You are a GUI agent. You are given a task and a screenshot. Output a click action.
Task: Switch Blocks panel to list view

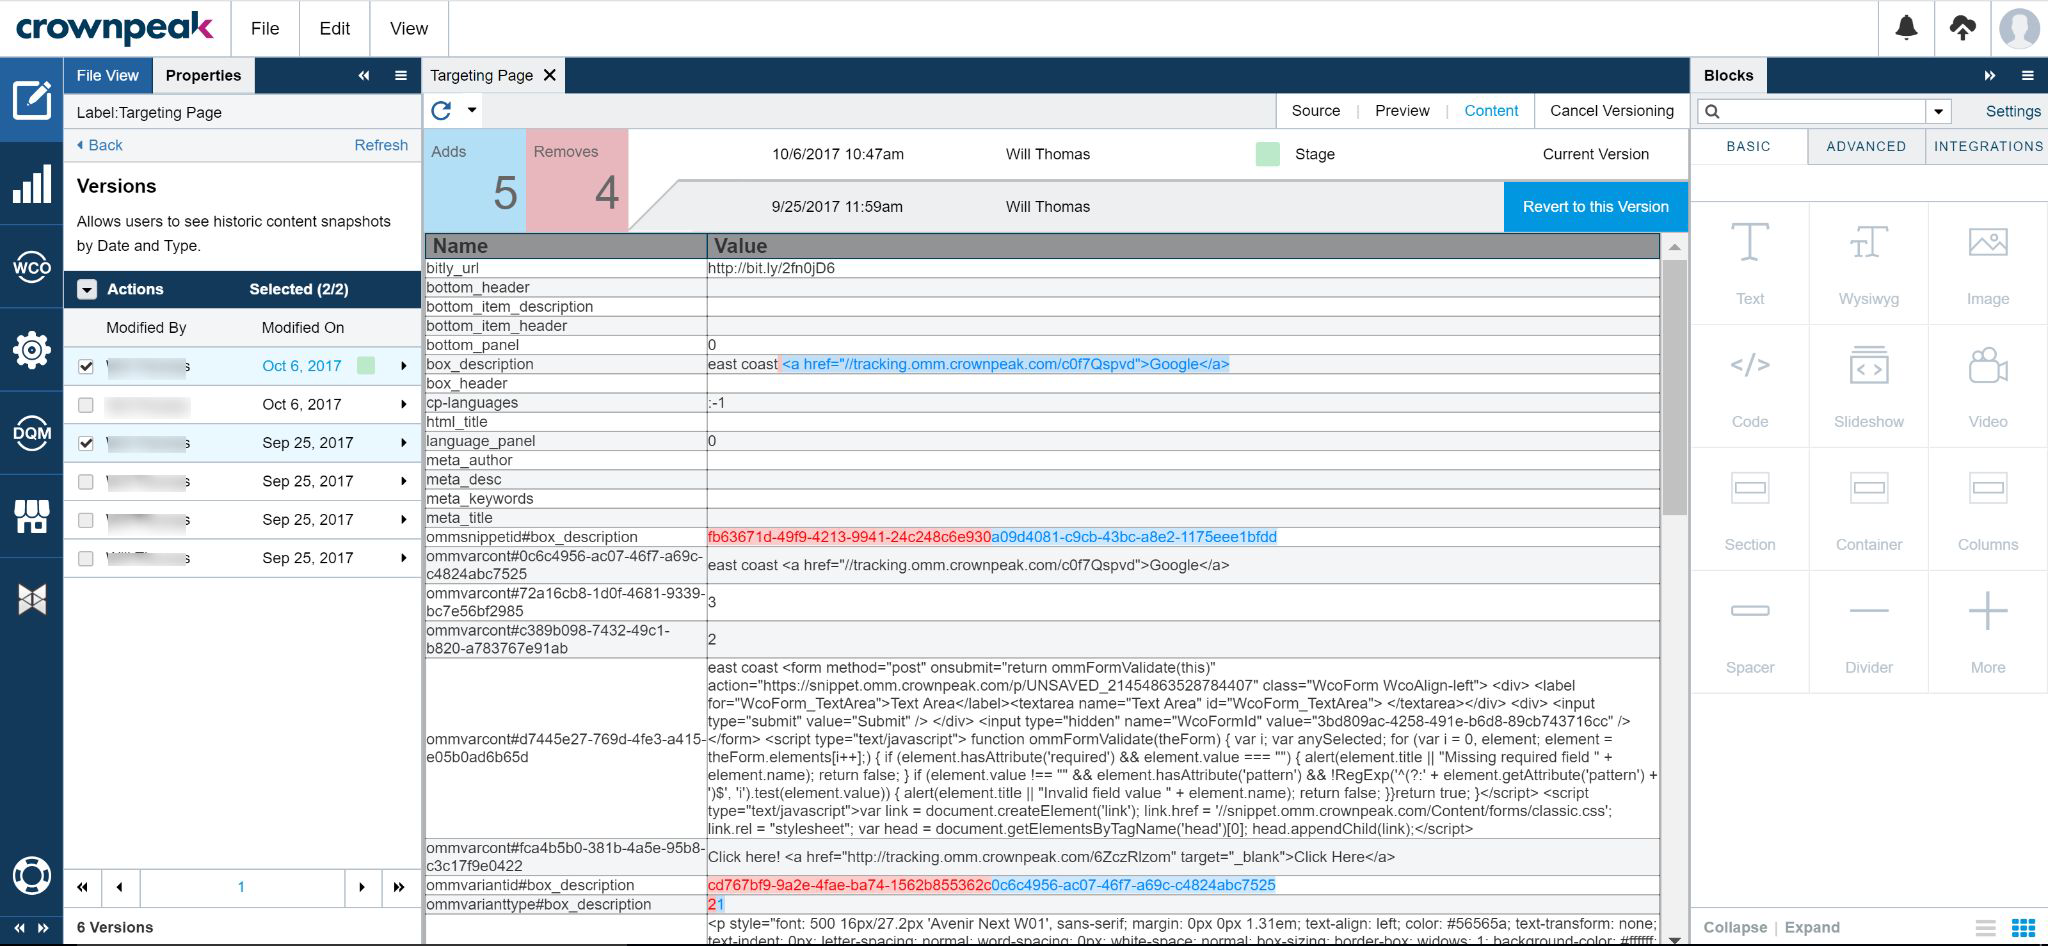tap(1986, 927)
